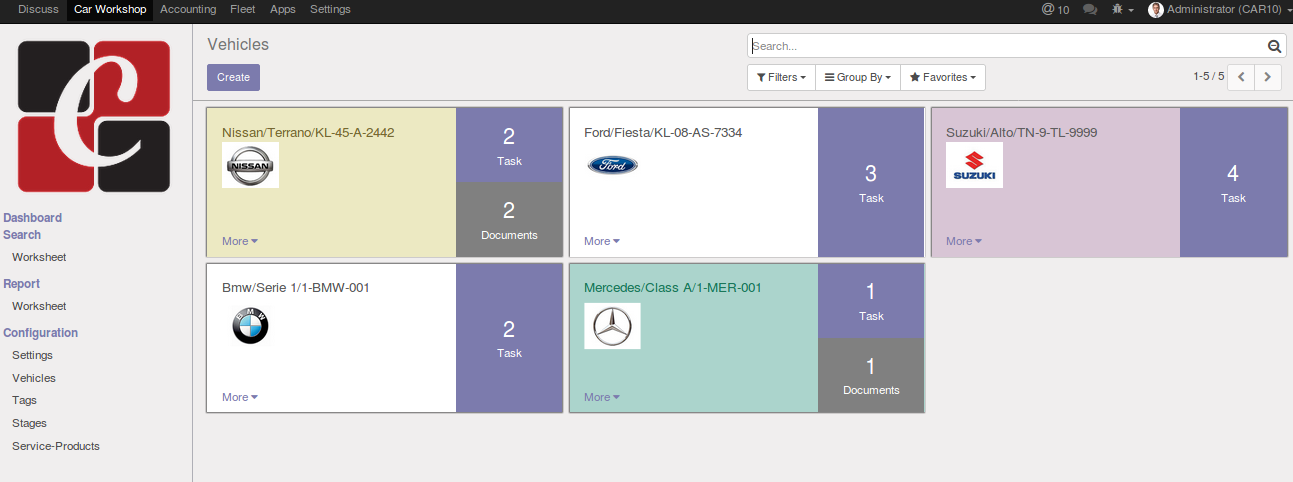Expand More on Bmw Serie 1 card
Image resolution: width=1293 pixels, height=482 pixels.
pyautogui.click(x=240, y=397)
